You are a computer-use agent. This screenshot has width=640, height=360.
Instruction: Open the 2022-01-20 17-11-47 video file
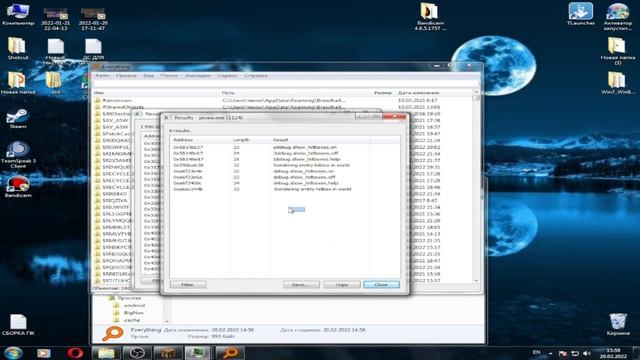pyautogui.click(x=93, y=19)
